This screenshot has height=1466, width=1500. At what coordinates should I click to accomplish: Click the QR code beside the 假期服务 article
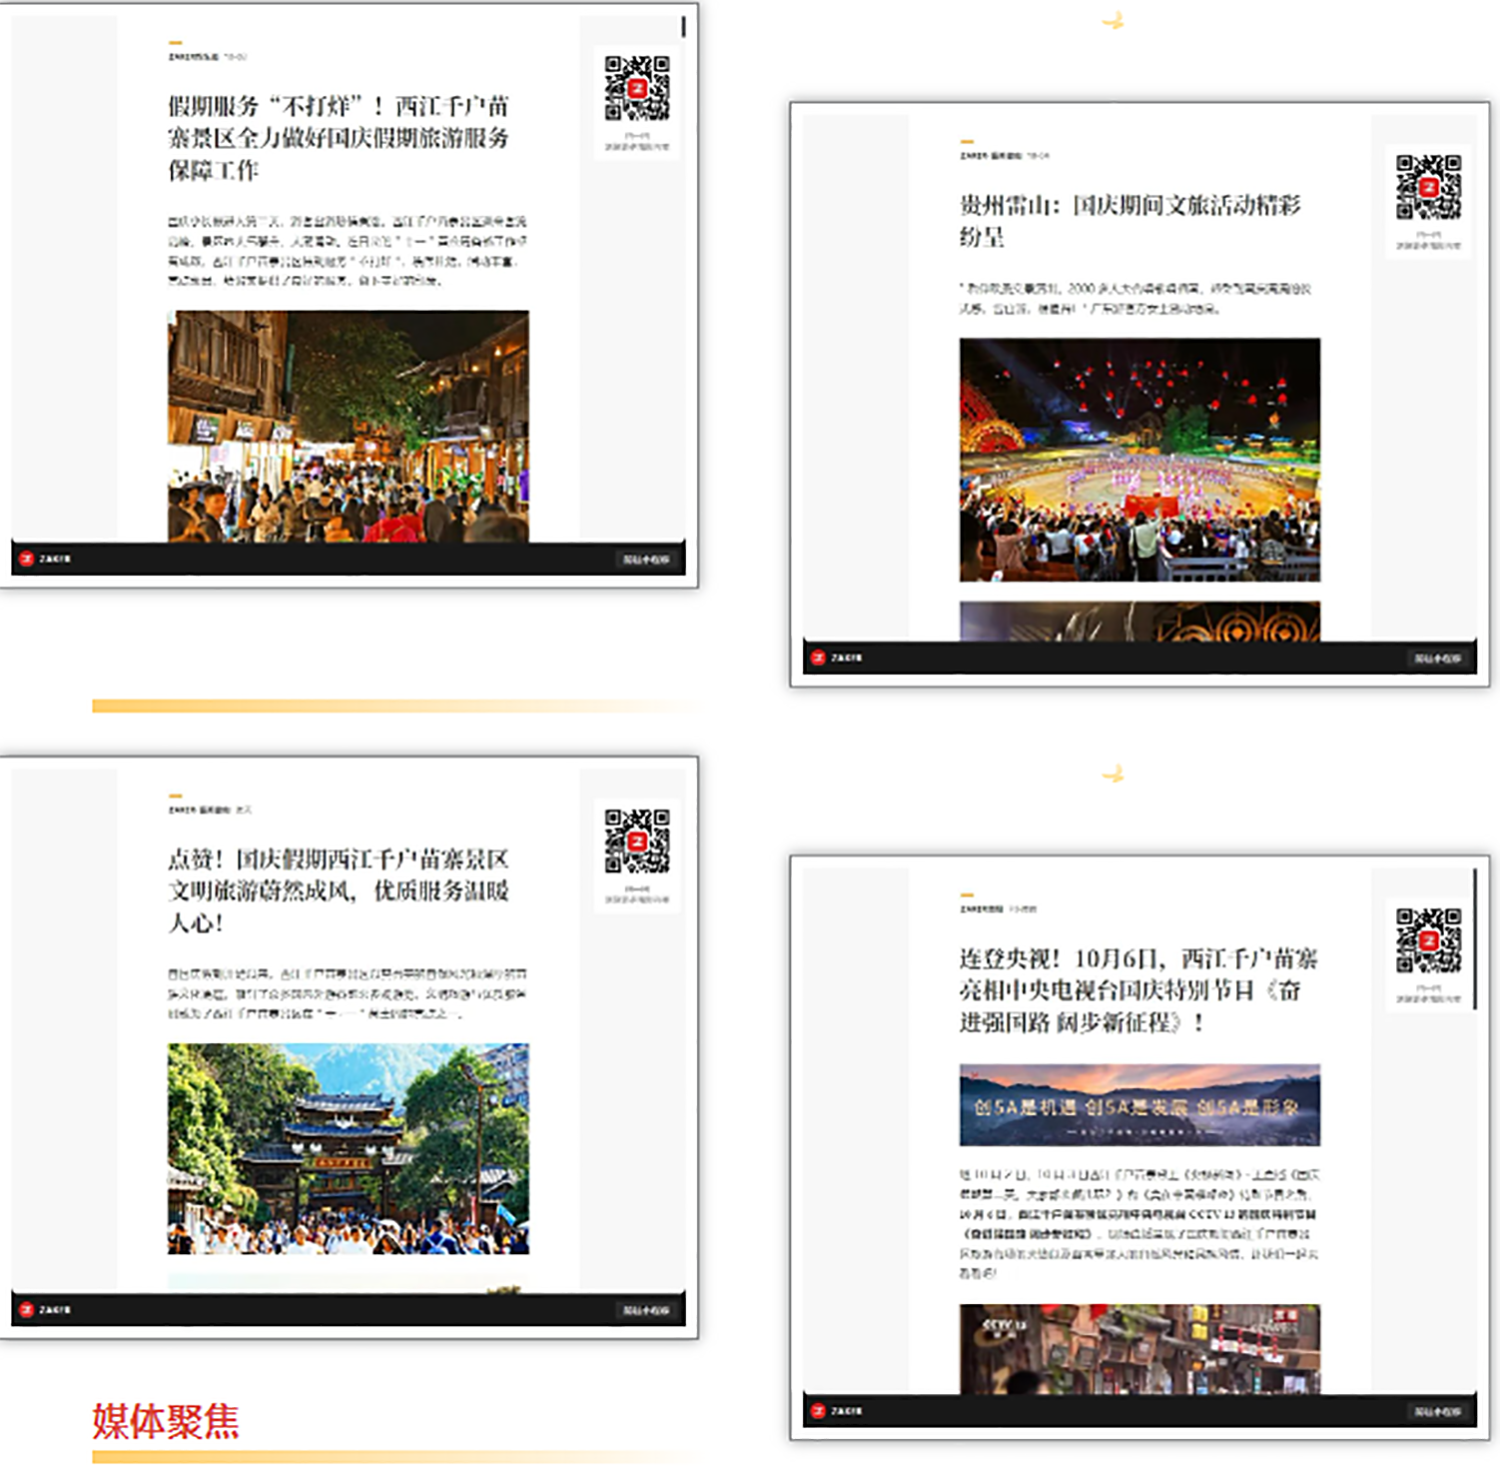pos(636,88)
